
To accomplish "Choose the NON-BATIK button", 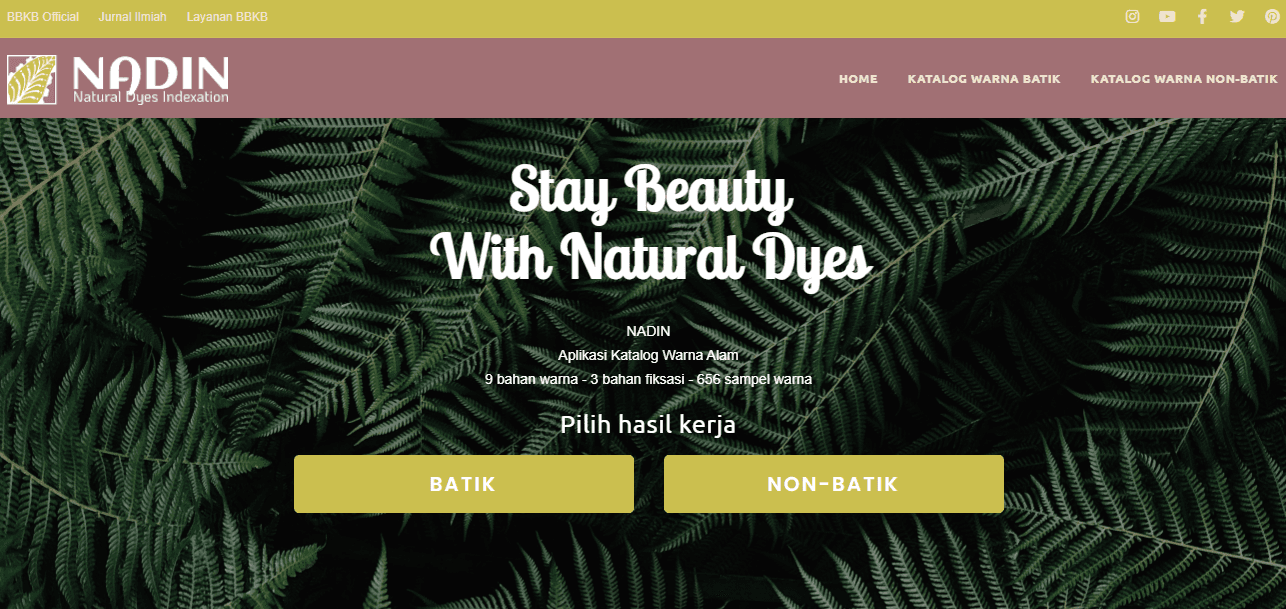I will click(834, 484).
